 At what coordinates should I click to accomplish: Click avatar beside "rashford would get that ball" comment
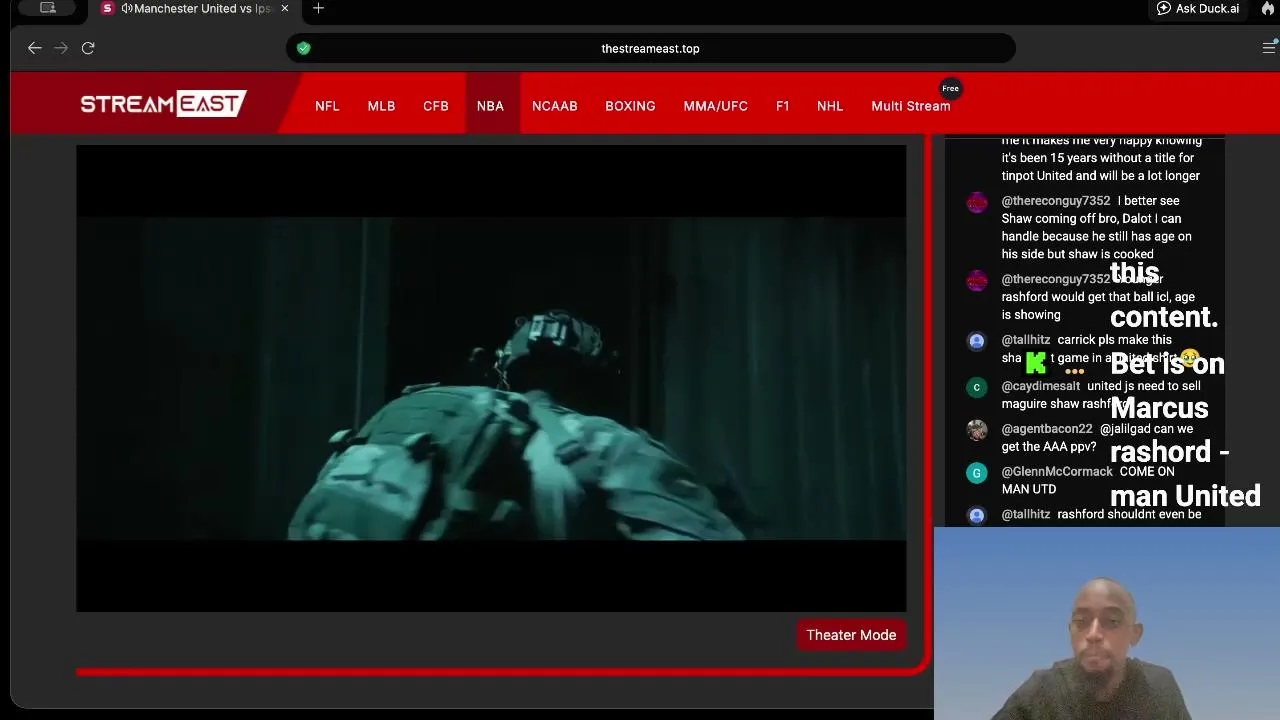(x=977, y=281)
